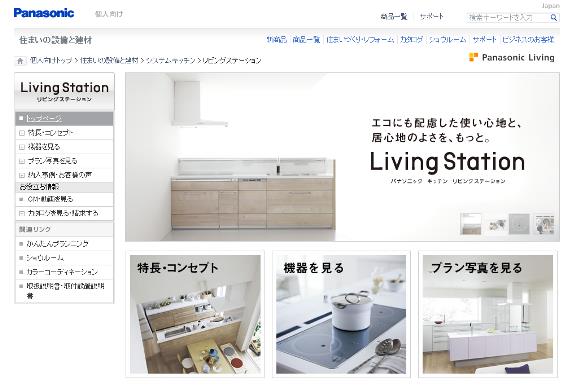
Task: Expand the 機器を見る sidebar plus icon
Action: 22,147
